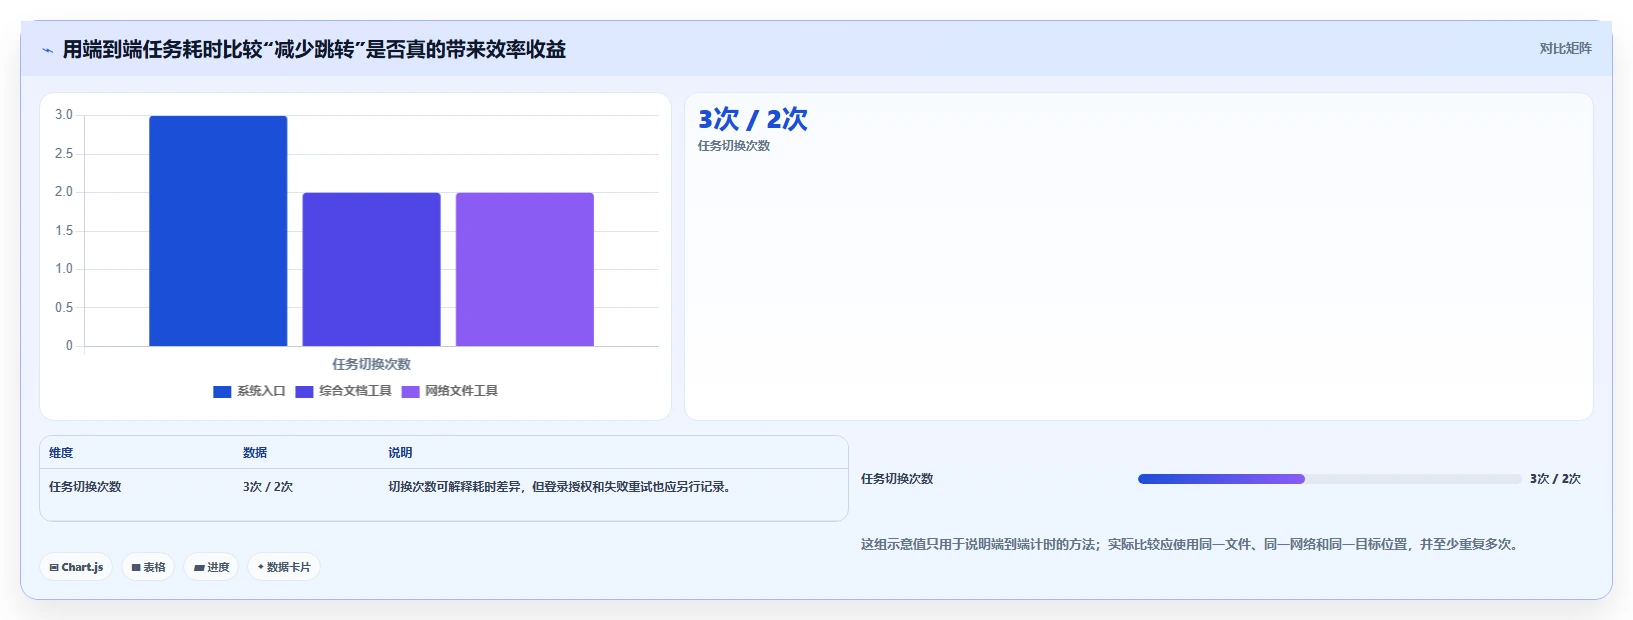Click the 任务切换次数 progress row label
Image resolution: width=1633 pixels, height=620 pixels.
(897, 479)
